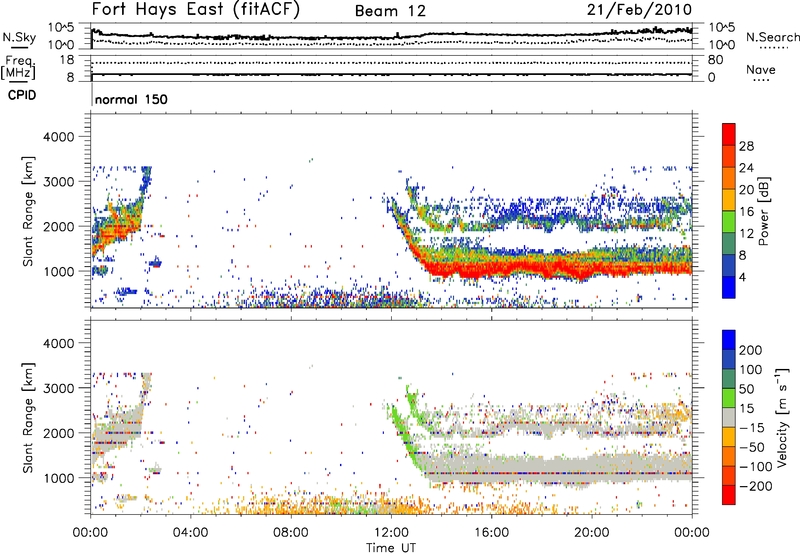Pick the red top segment of Power colorbar
The image size is (800, 554).
point(729,134)
